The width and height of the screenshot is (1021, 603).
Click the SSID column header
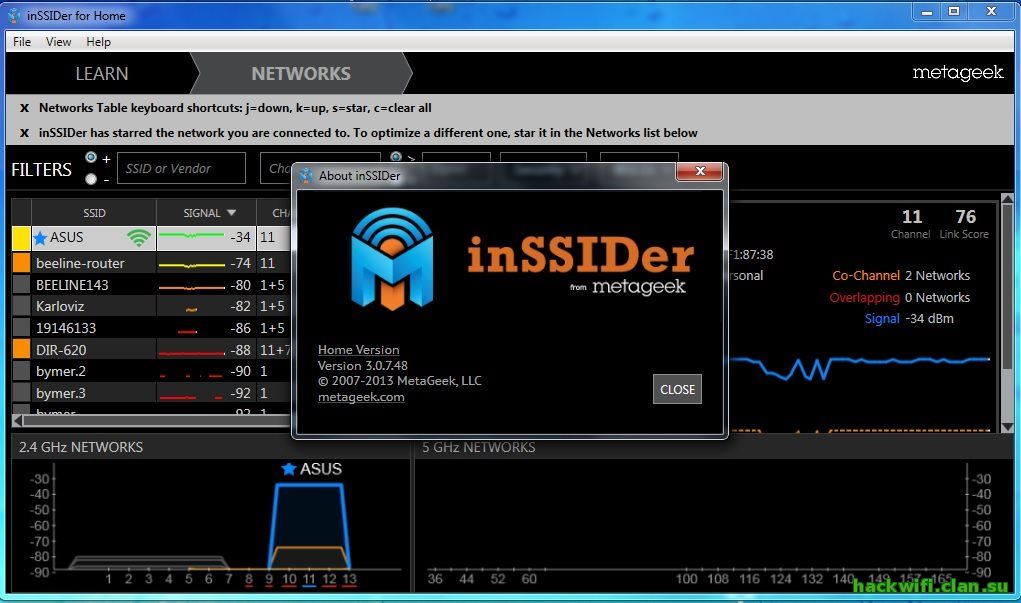tap(94, 213)
